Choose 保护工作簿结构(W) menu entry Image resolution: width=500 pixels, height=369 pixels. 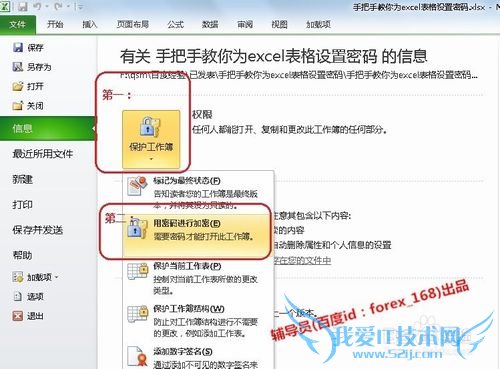[198, 321]
